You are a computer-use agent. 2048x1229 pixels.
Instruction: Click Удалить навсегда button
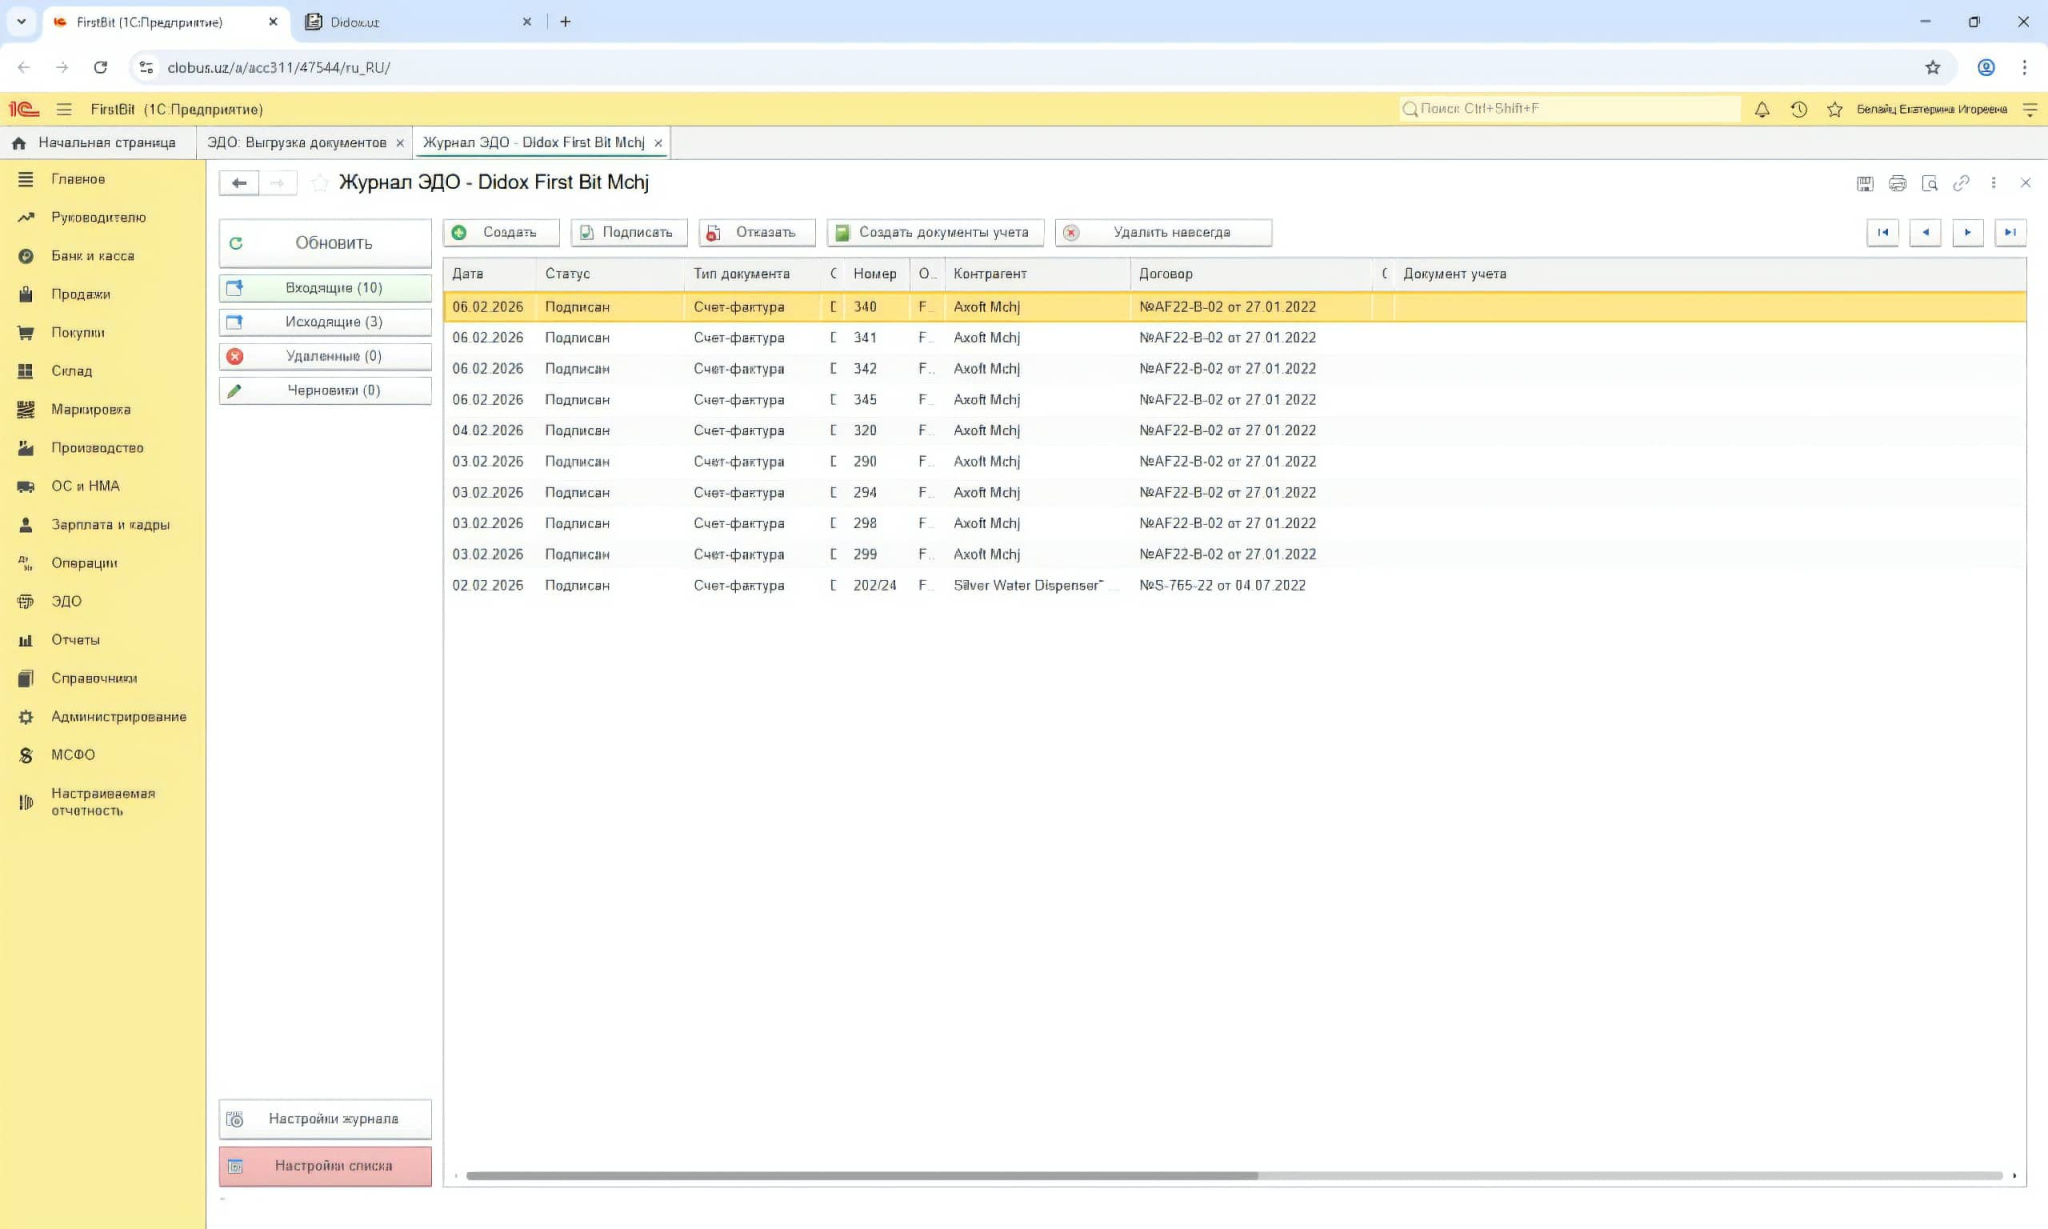[1163, 232]
